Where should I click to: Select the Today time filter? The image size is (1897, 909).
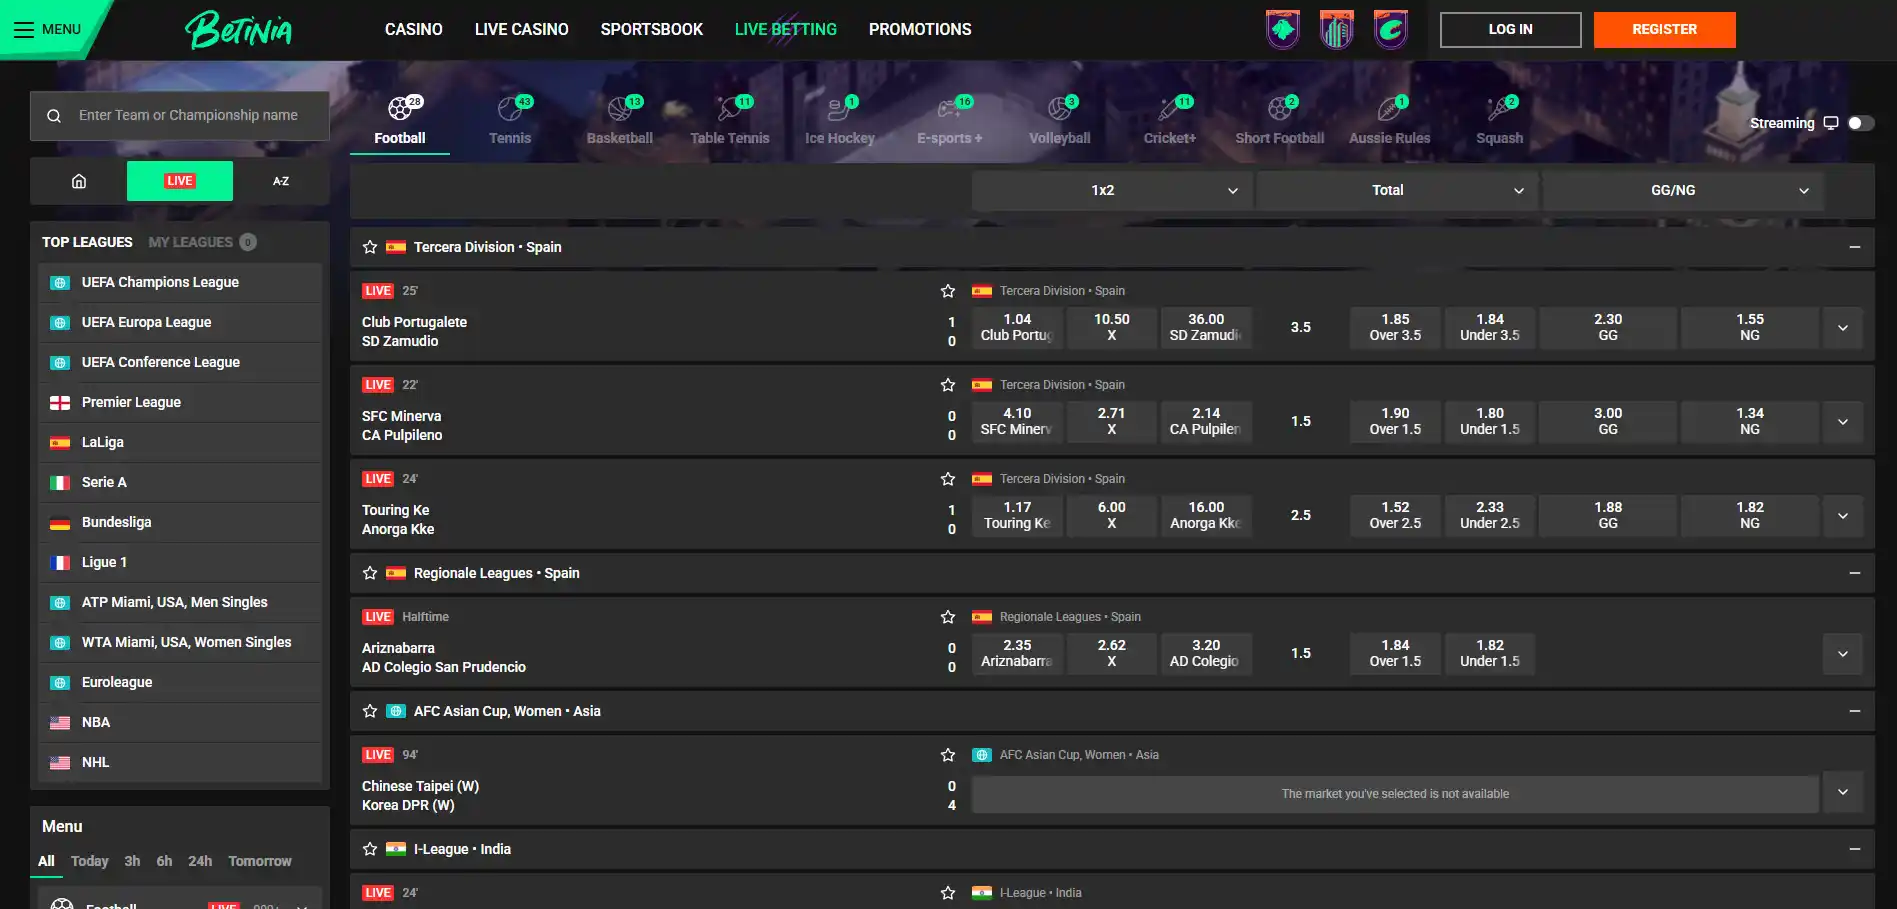pos(89,861)
